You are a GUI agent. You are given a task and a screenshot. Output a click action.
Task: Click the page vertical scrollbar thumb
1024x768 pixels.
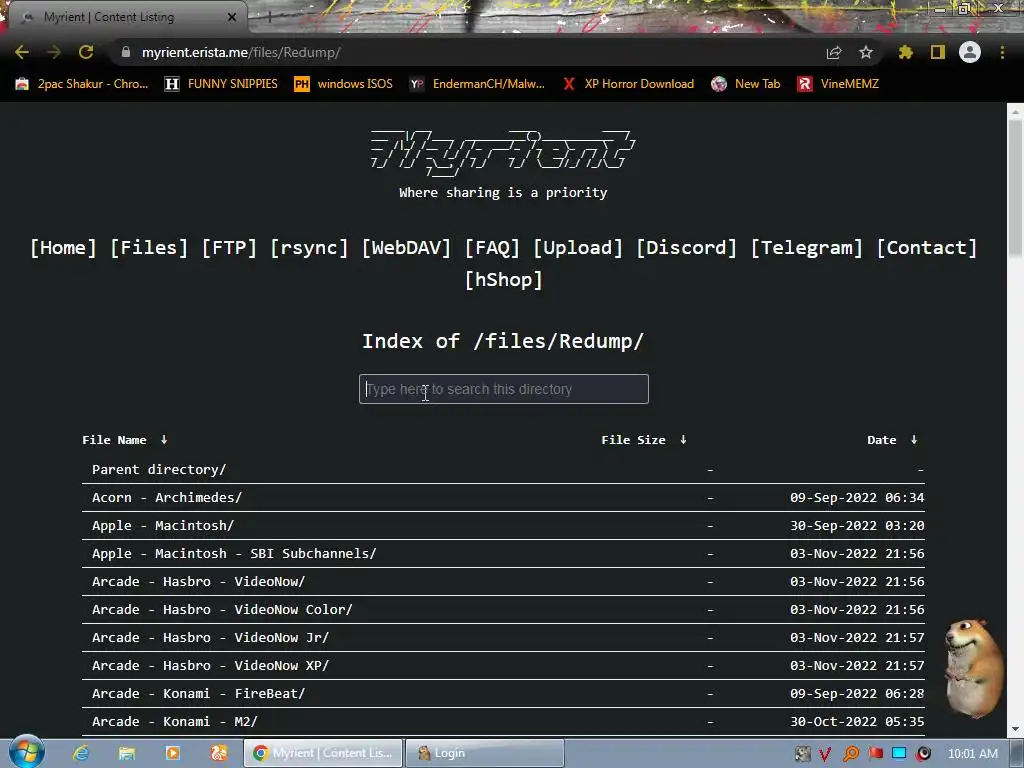point(1016,186)
